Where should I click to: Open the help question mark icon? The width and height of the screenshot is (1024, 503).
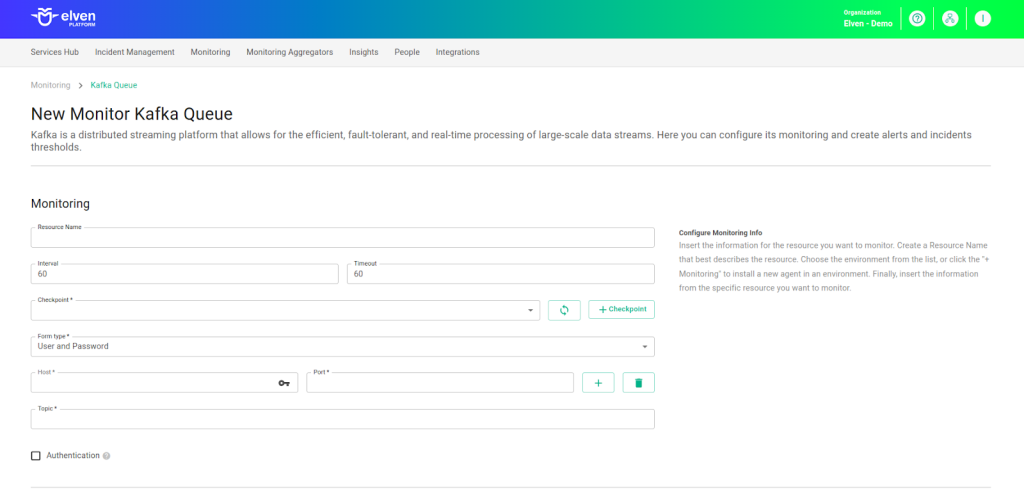pos(917,19)
